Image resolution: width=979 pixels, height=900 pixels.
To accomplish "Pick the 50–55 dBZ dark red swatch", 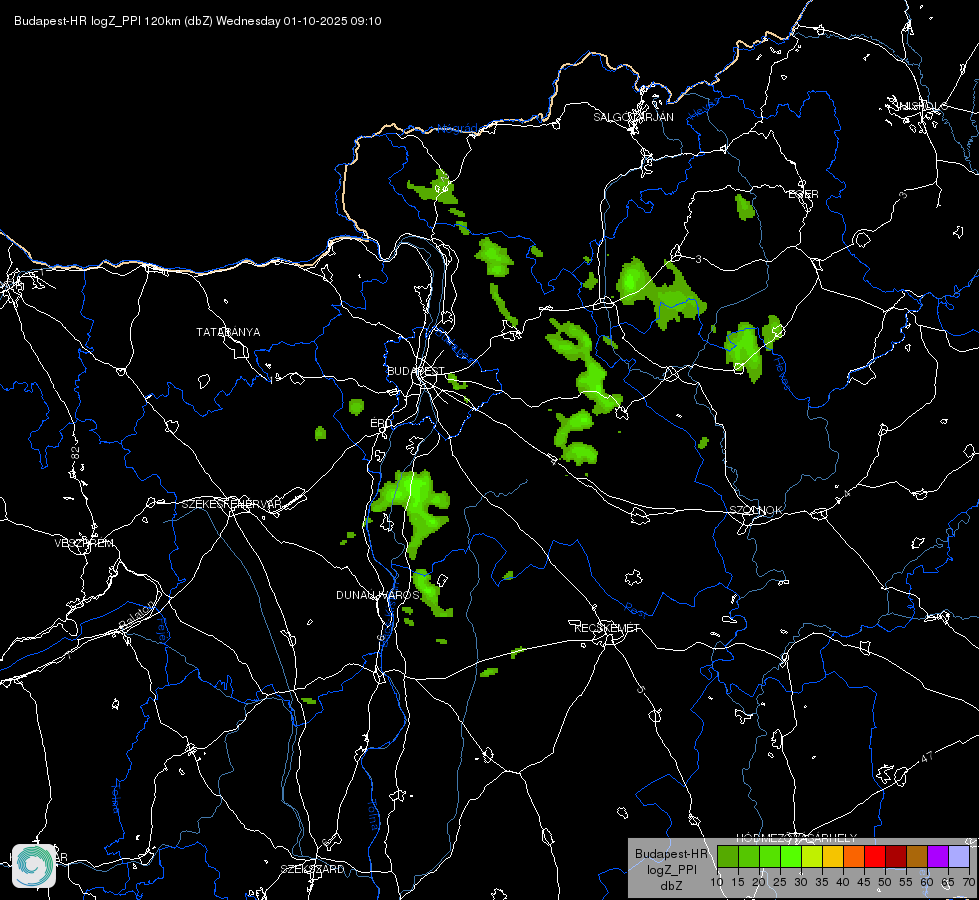I will coord(896,856).
